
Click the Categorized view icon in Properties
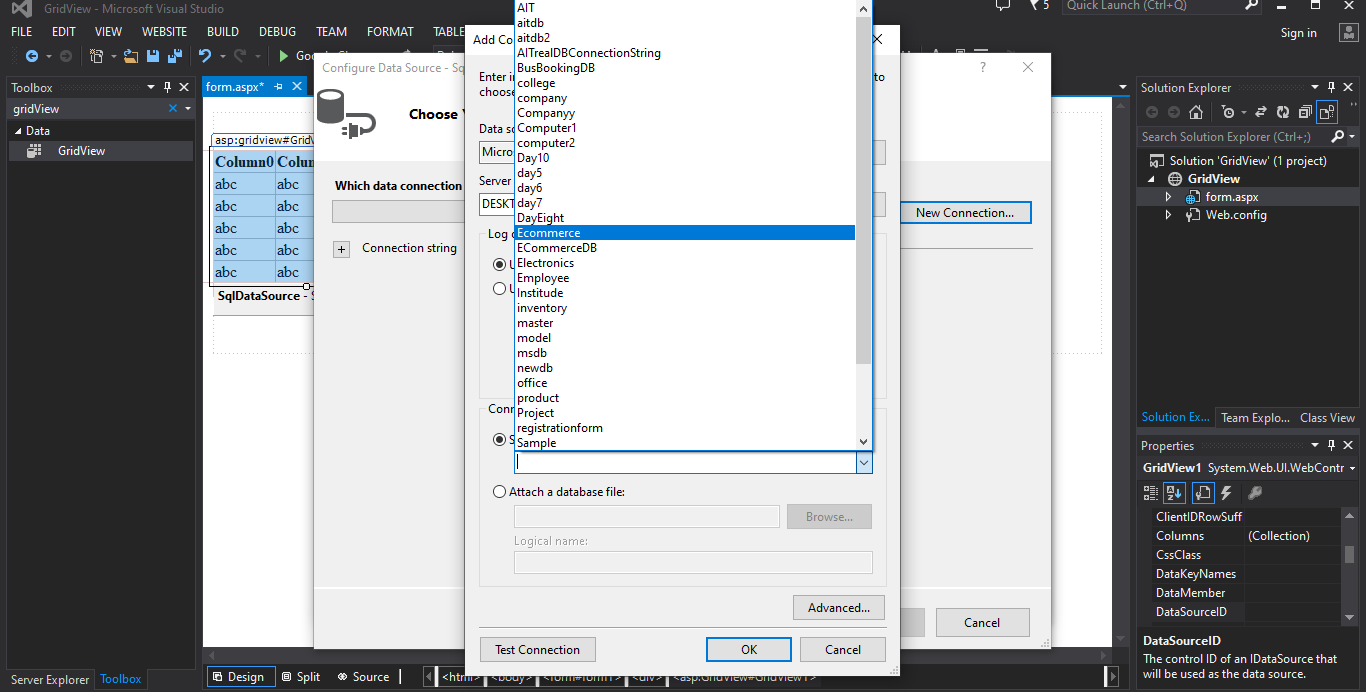(1151, 493)
